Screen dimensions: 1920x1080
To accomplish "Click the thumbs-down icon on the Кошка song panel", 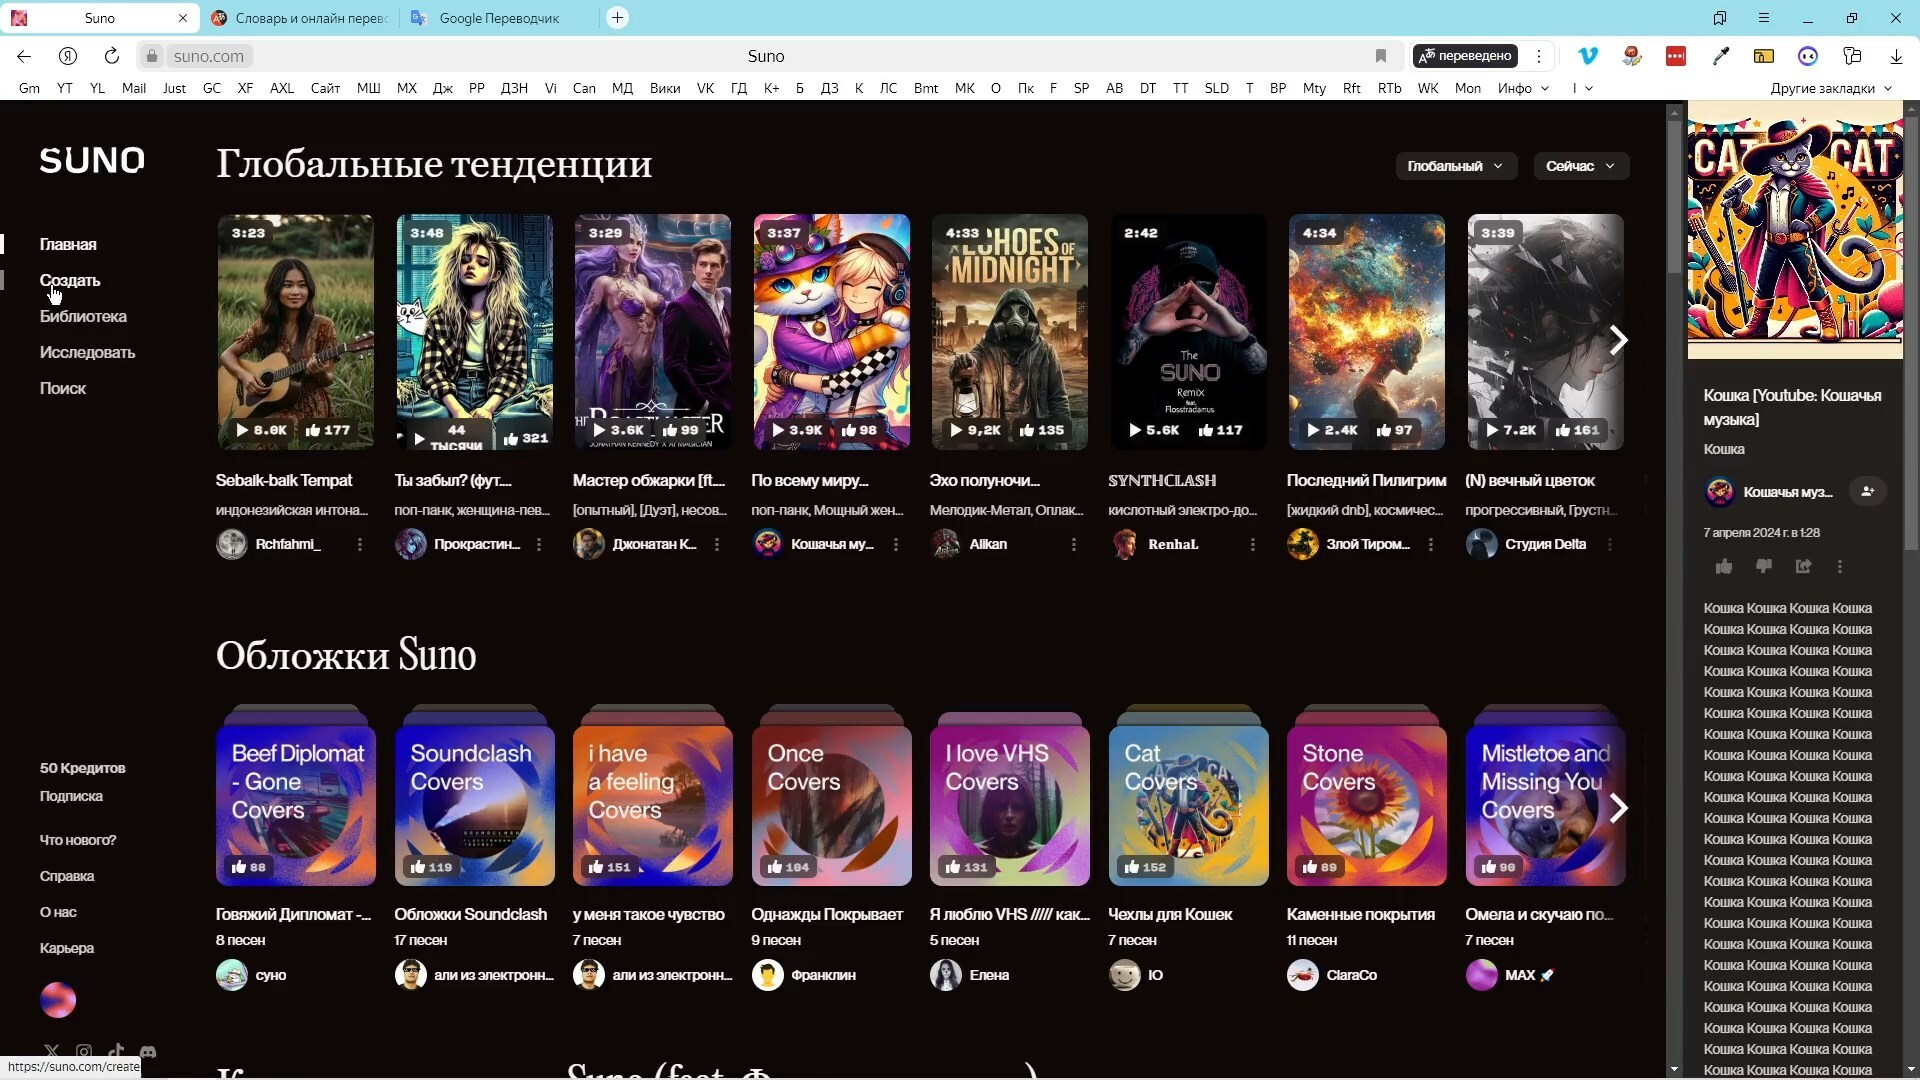I will tap(1764, 566).
